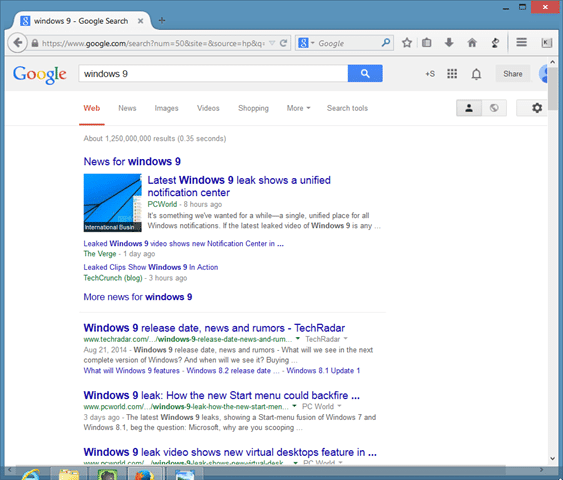Close the windows 9 Google Search tab
Image resolution: width=563 pixels, height=480 pixels.
coord(141,21)
